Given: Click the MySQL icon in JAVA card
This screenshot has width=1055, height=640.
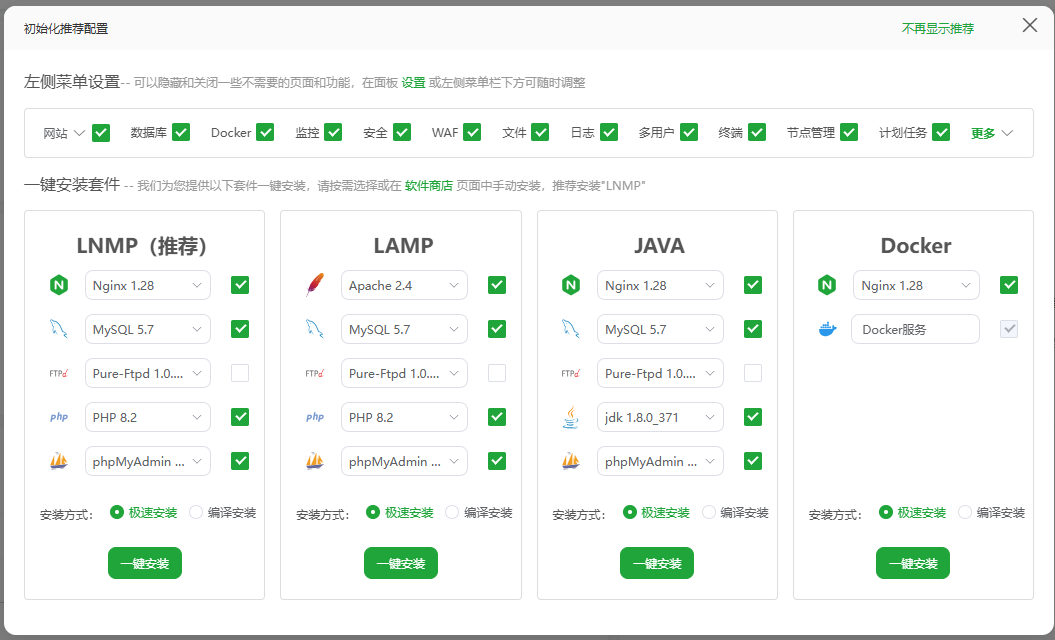Looking at the screenshot, I should 571,329.
